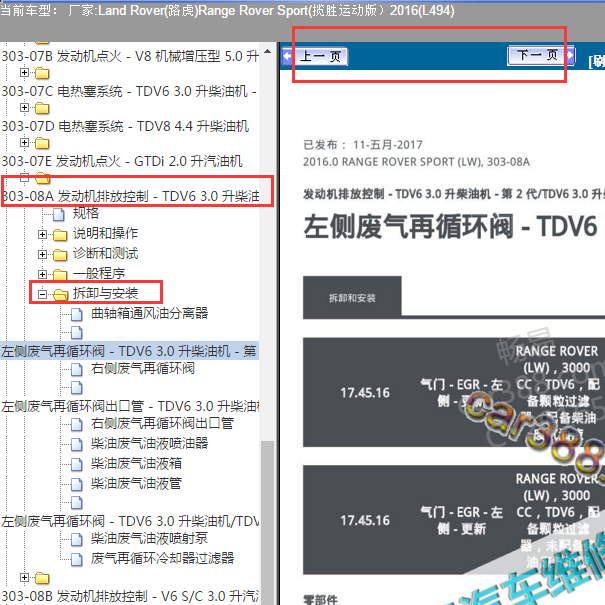Viewport: 605px width, 605px height.
Task: Expand folder above 303-08B 发动机排放控制
Action: point(24,577)
